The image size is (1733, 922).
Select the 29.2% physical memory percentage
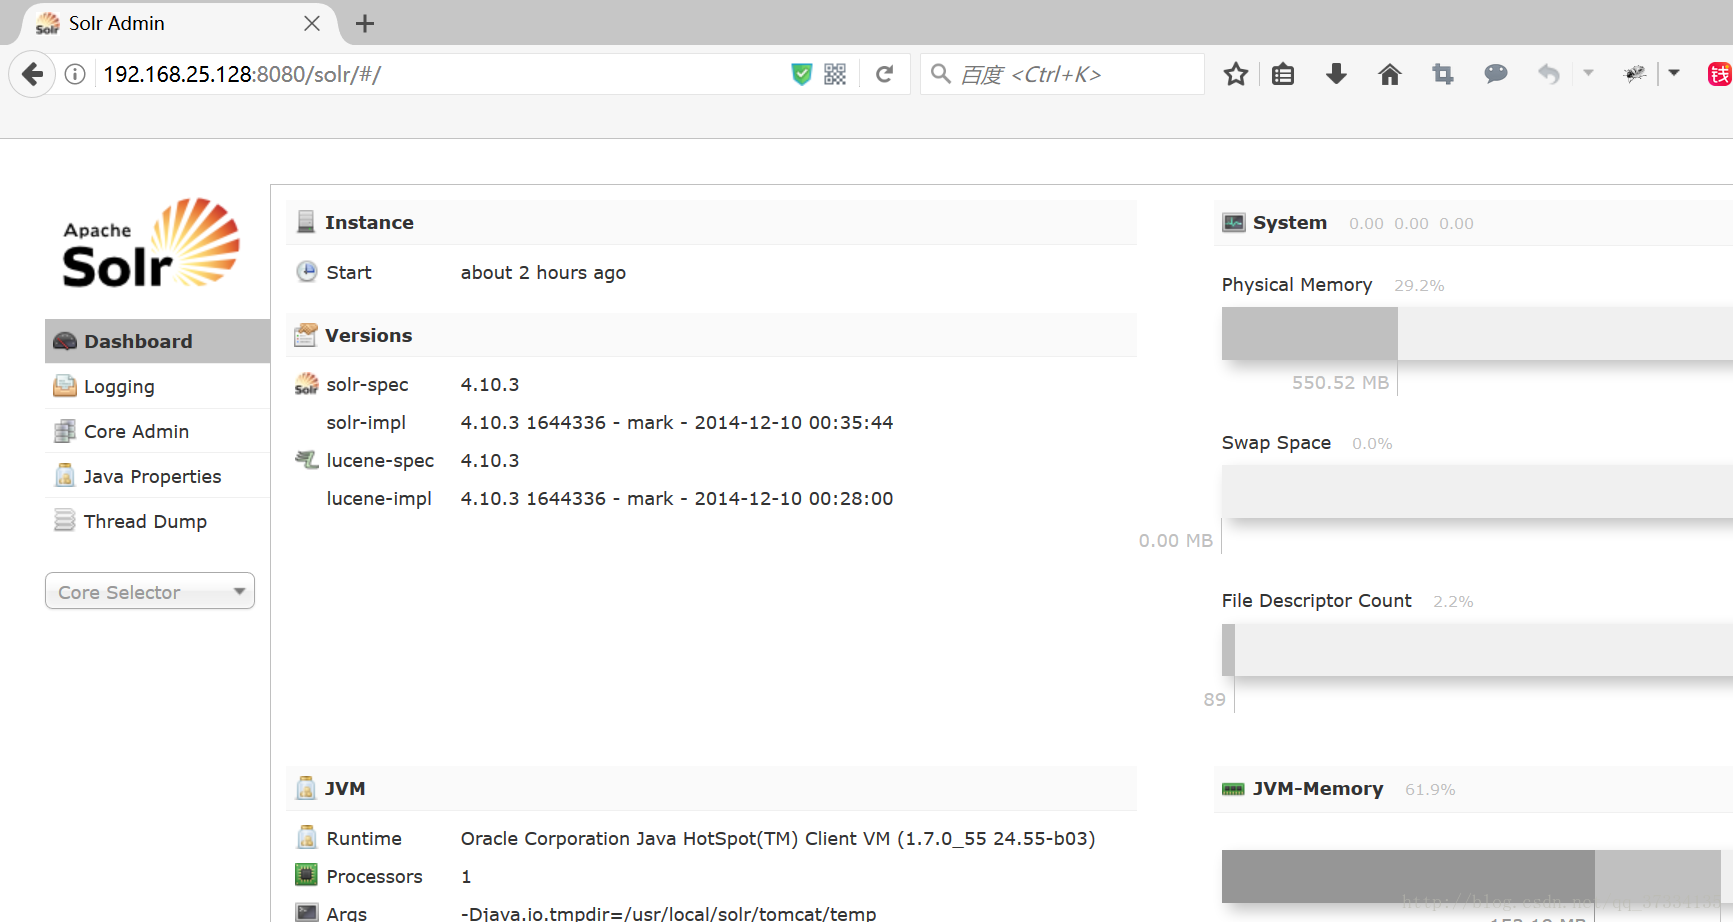click(x=1419, y=285)
